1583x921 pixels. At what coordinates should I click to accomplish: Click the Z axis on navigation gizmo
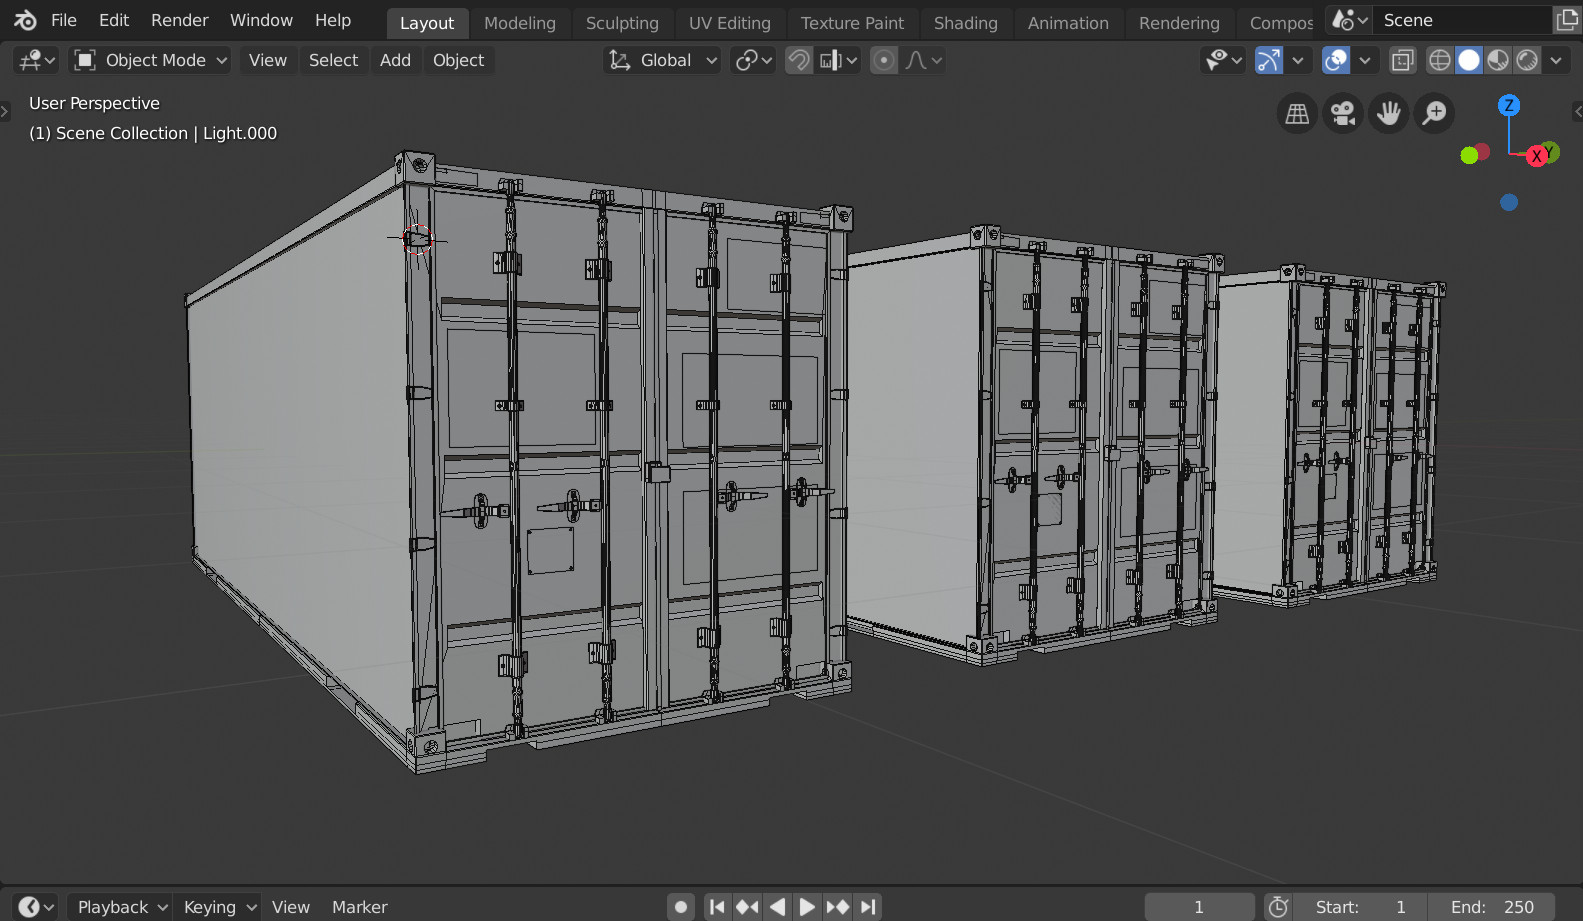[x=1509, y=105]
